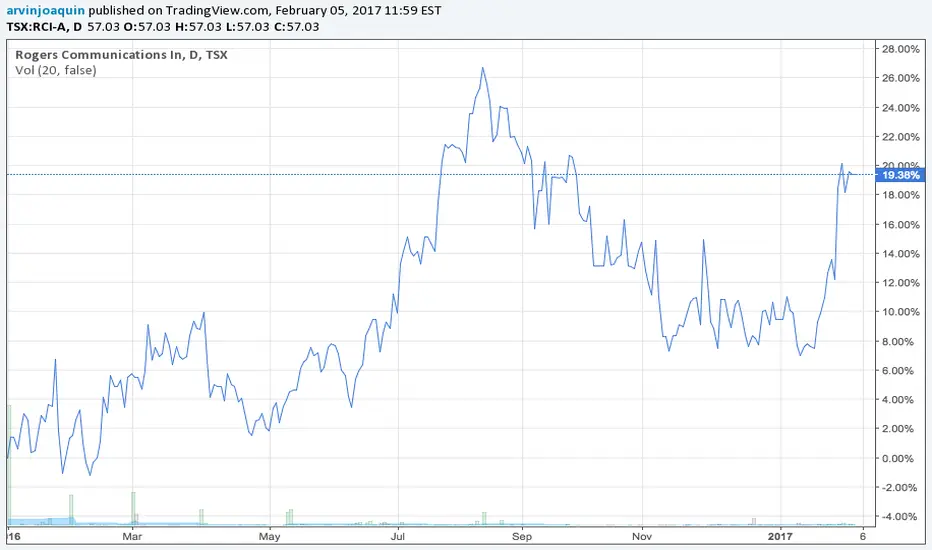Click the 2017 label on time axis
This screenshot has width=932, height=550.
780,537
